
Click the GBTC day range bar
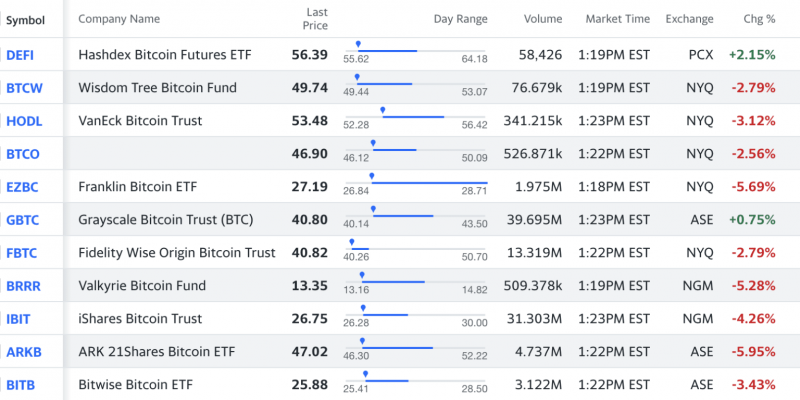[x=404, y=215]
